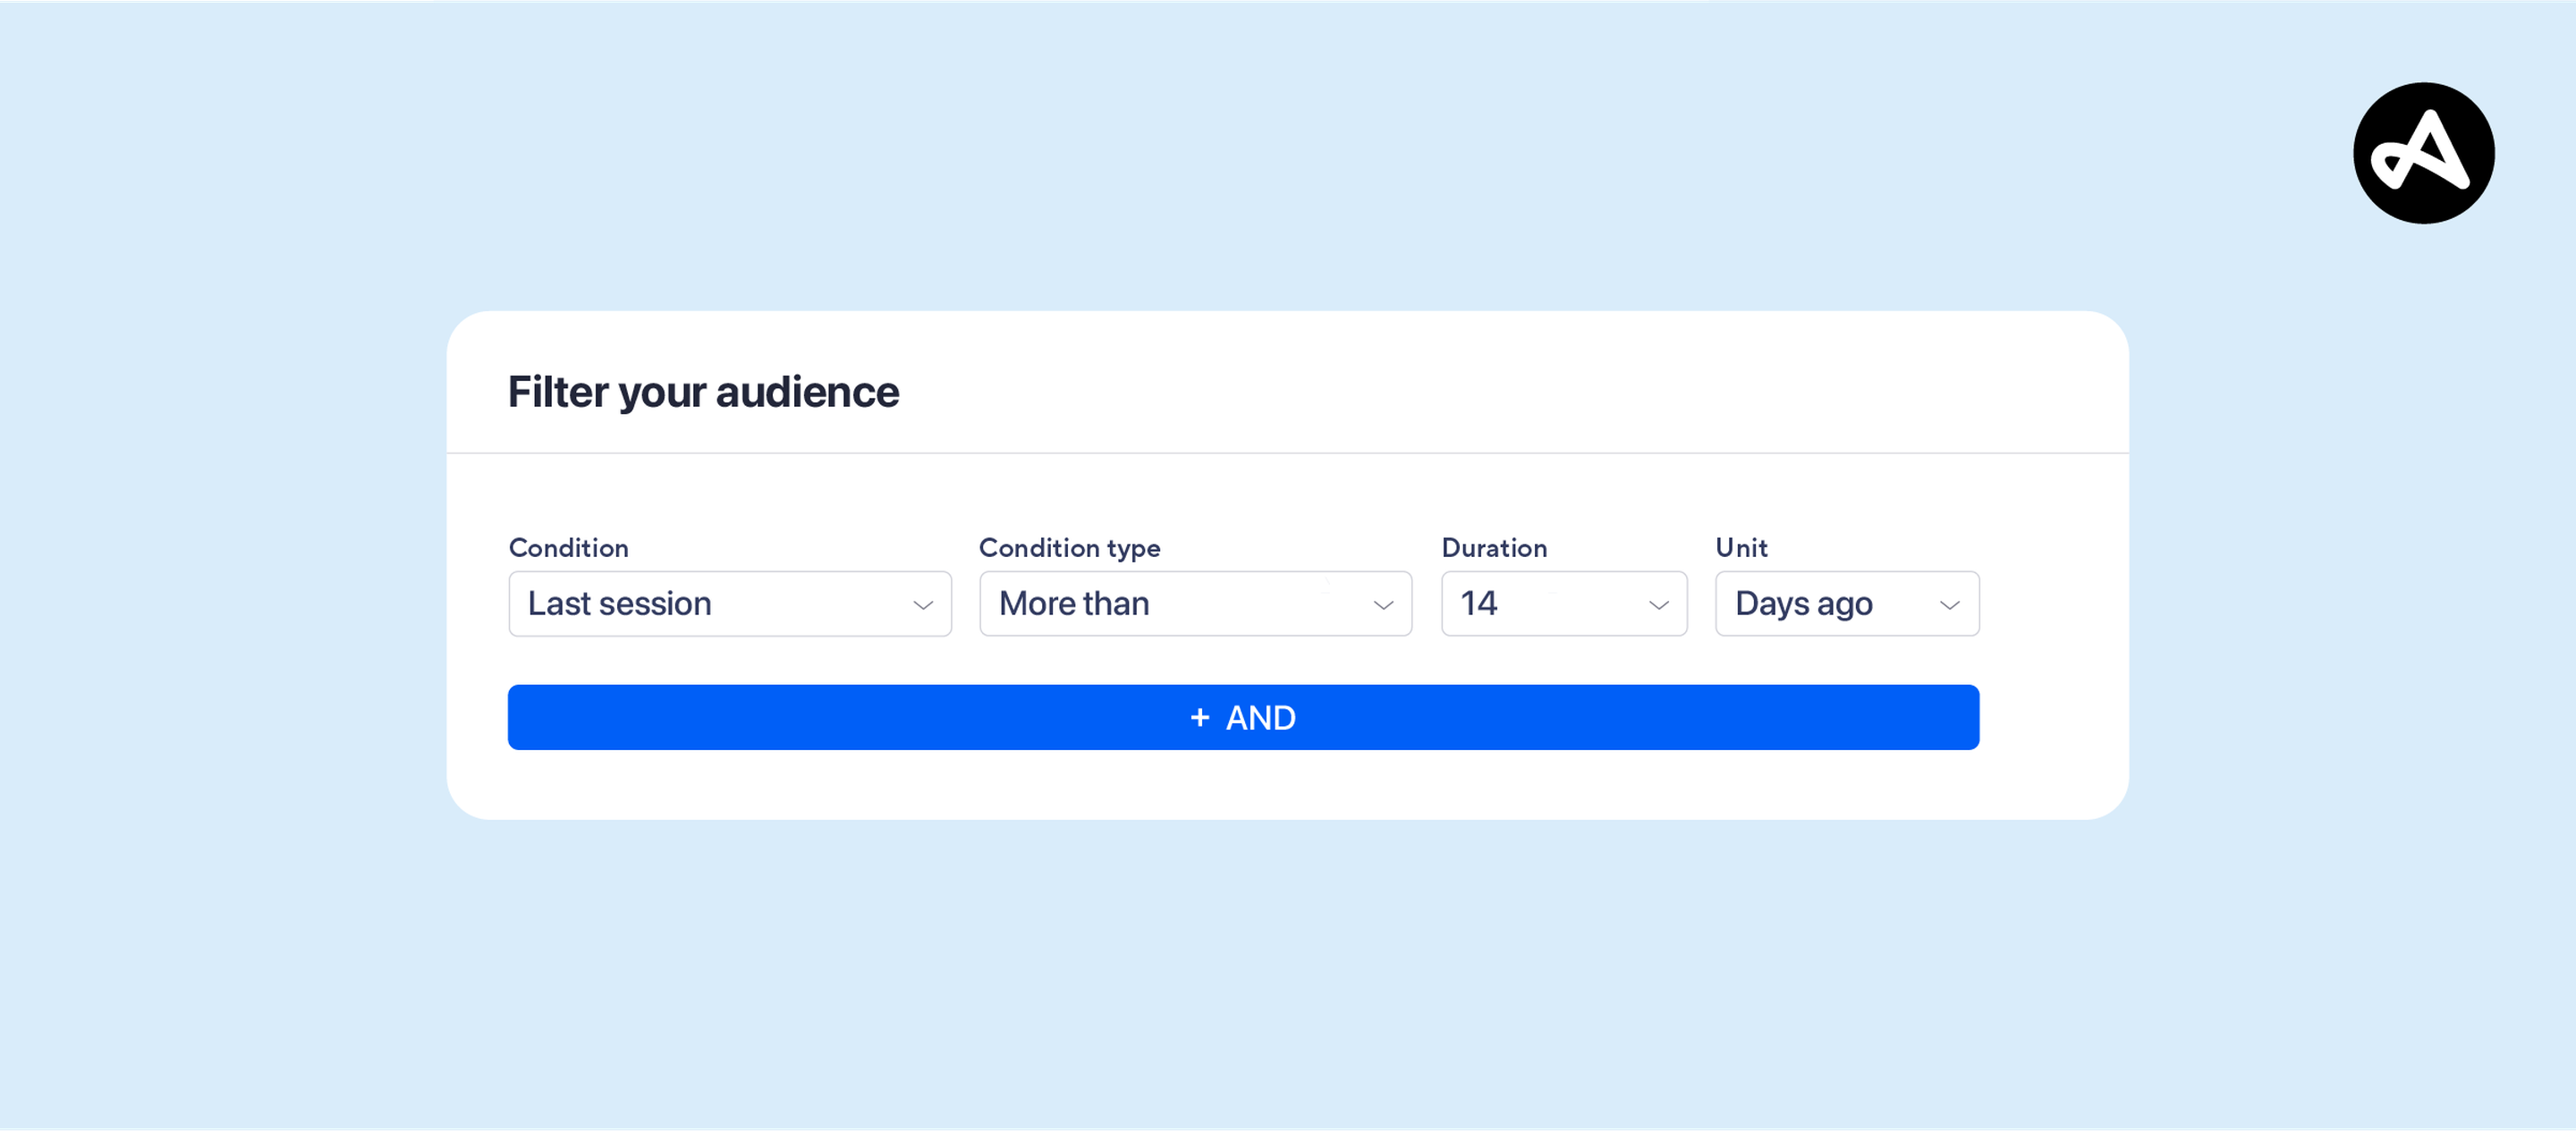Click the Condition type chevron arrow

coord(1383,605)
